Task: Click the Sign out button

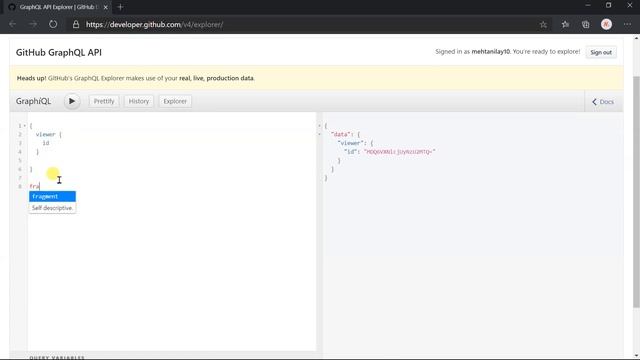Action: pos(601,52)
